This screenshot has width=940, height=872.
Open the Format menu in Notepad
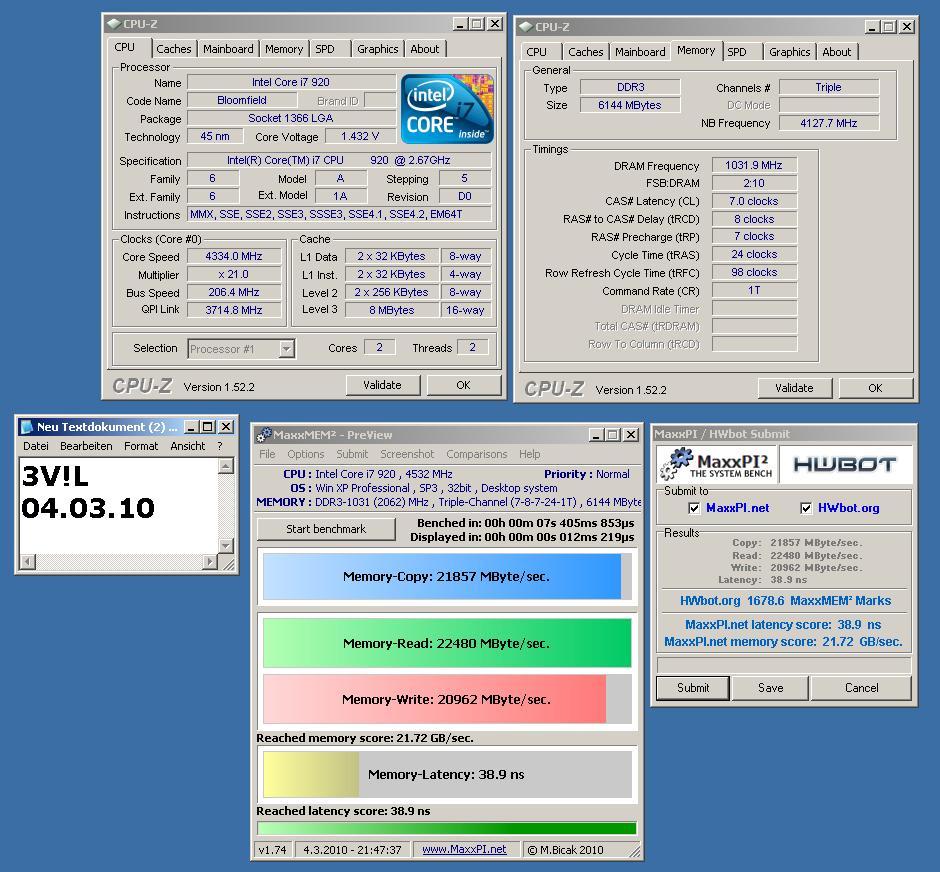click(141, 446)
